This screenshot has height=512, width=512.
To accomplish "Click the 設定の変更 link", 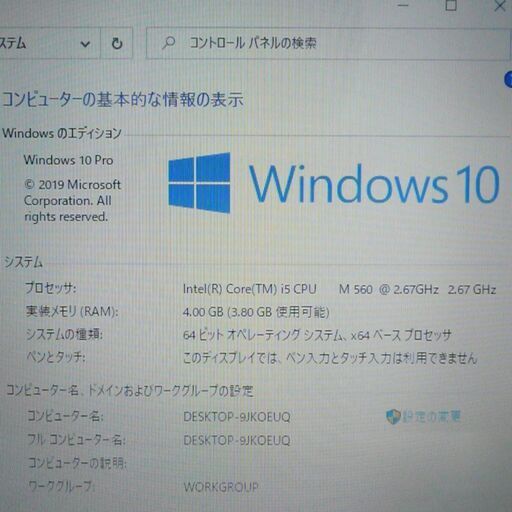I will (431, 416).
